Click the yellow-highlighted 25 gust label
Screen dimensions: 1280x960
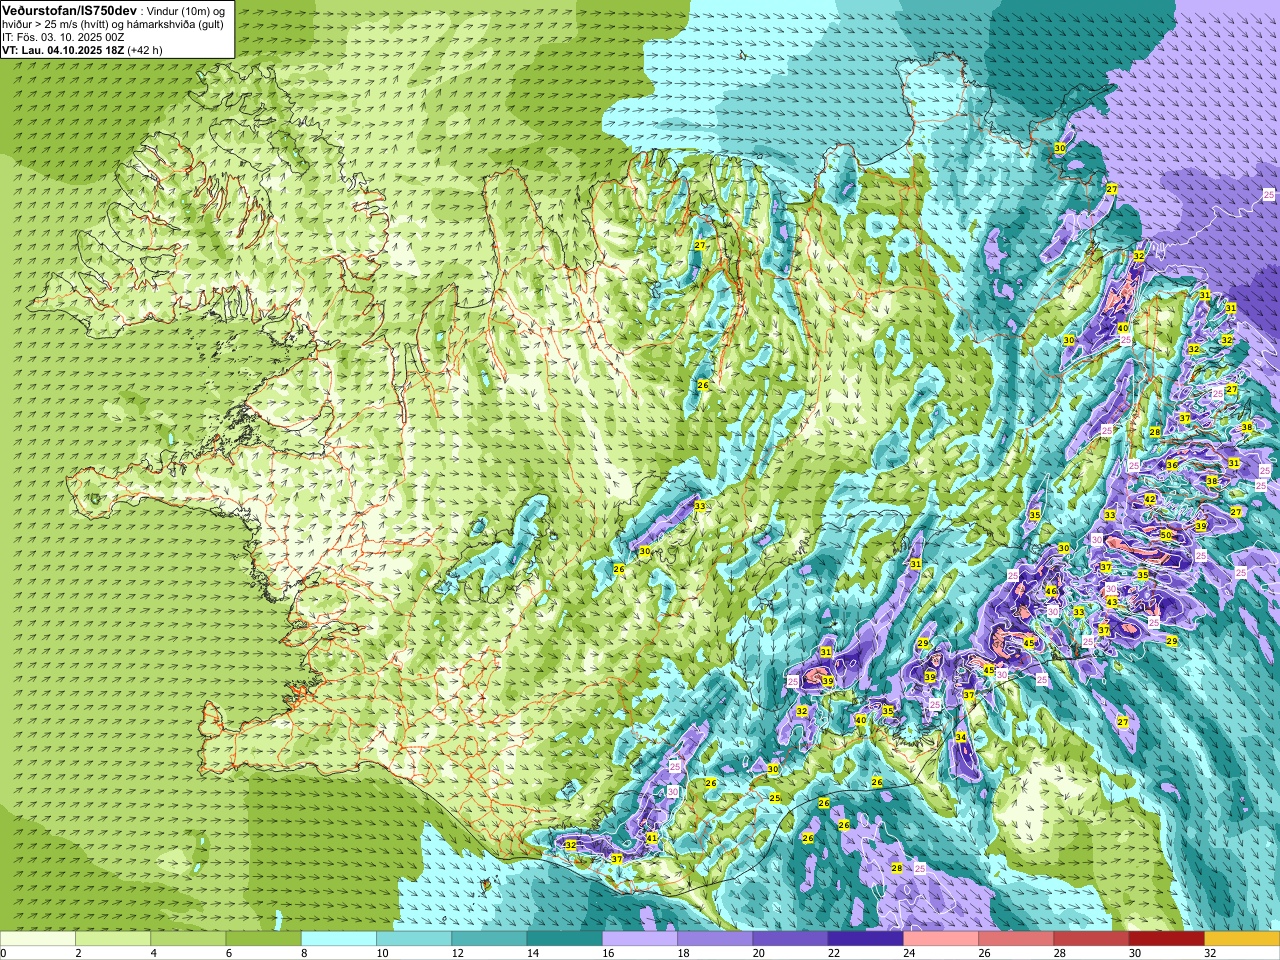[775, 798]
